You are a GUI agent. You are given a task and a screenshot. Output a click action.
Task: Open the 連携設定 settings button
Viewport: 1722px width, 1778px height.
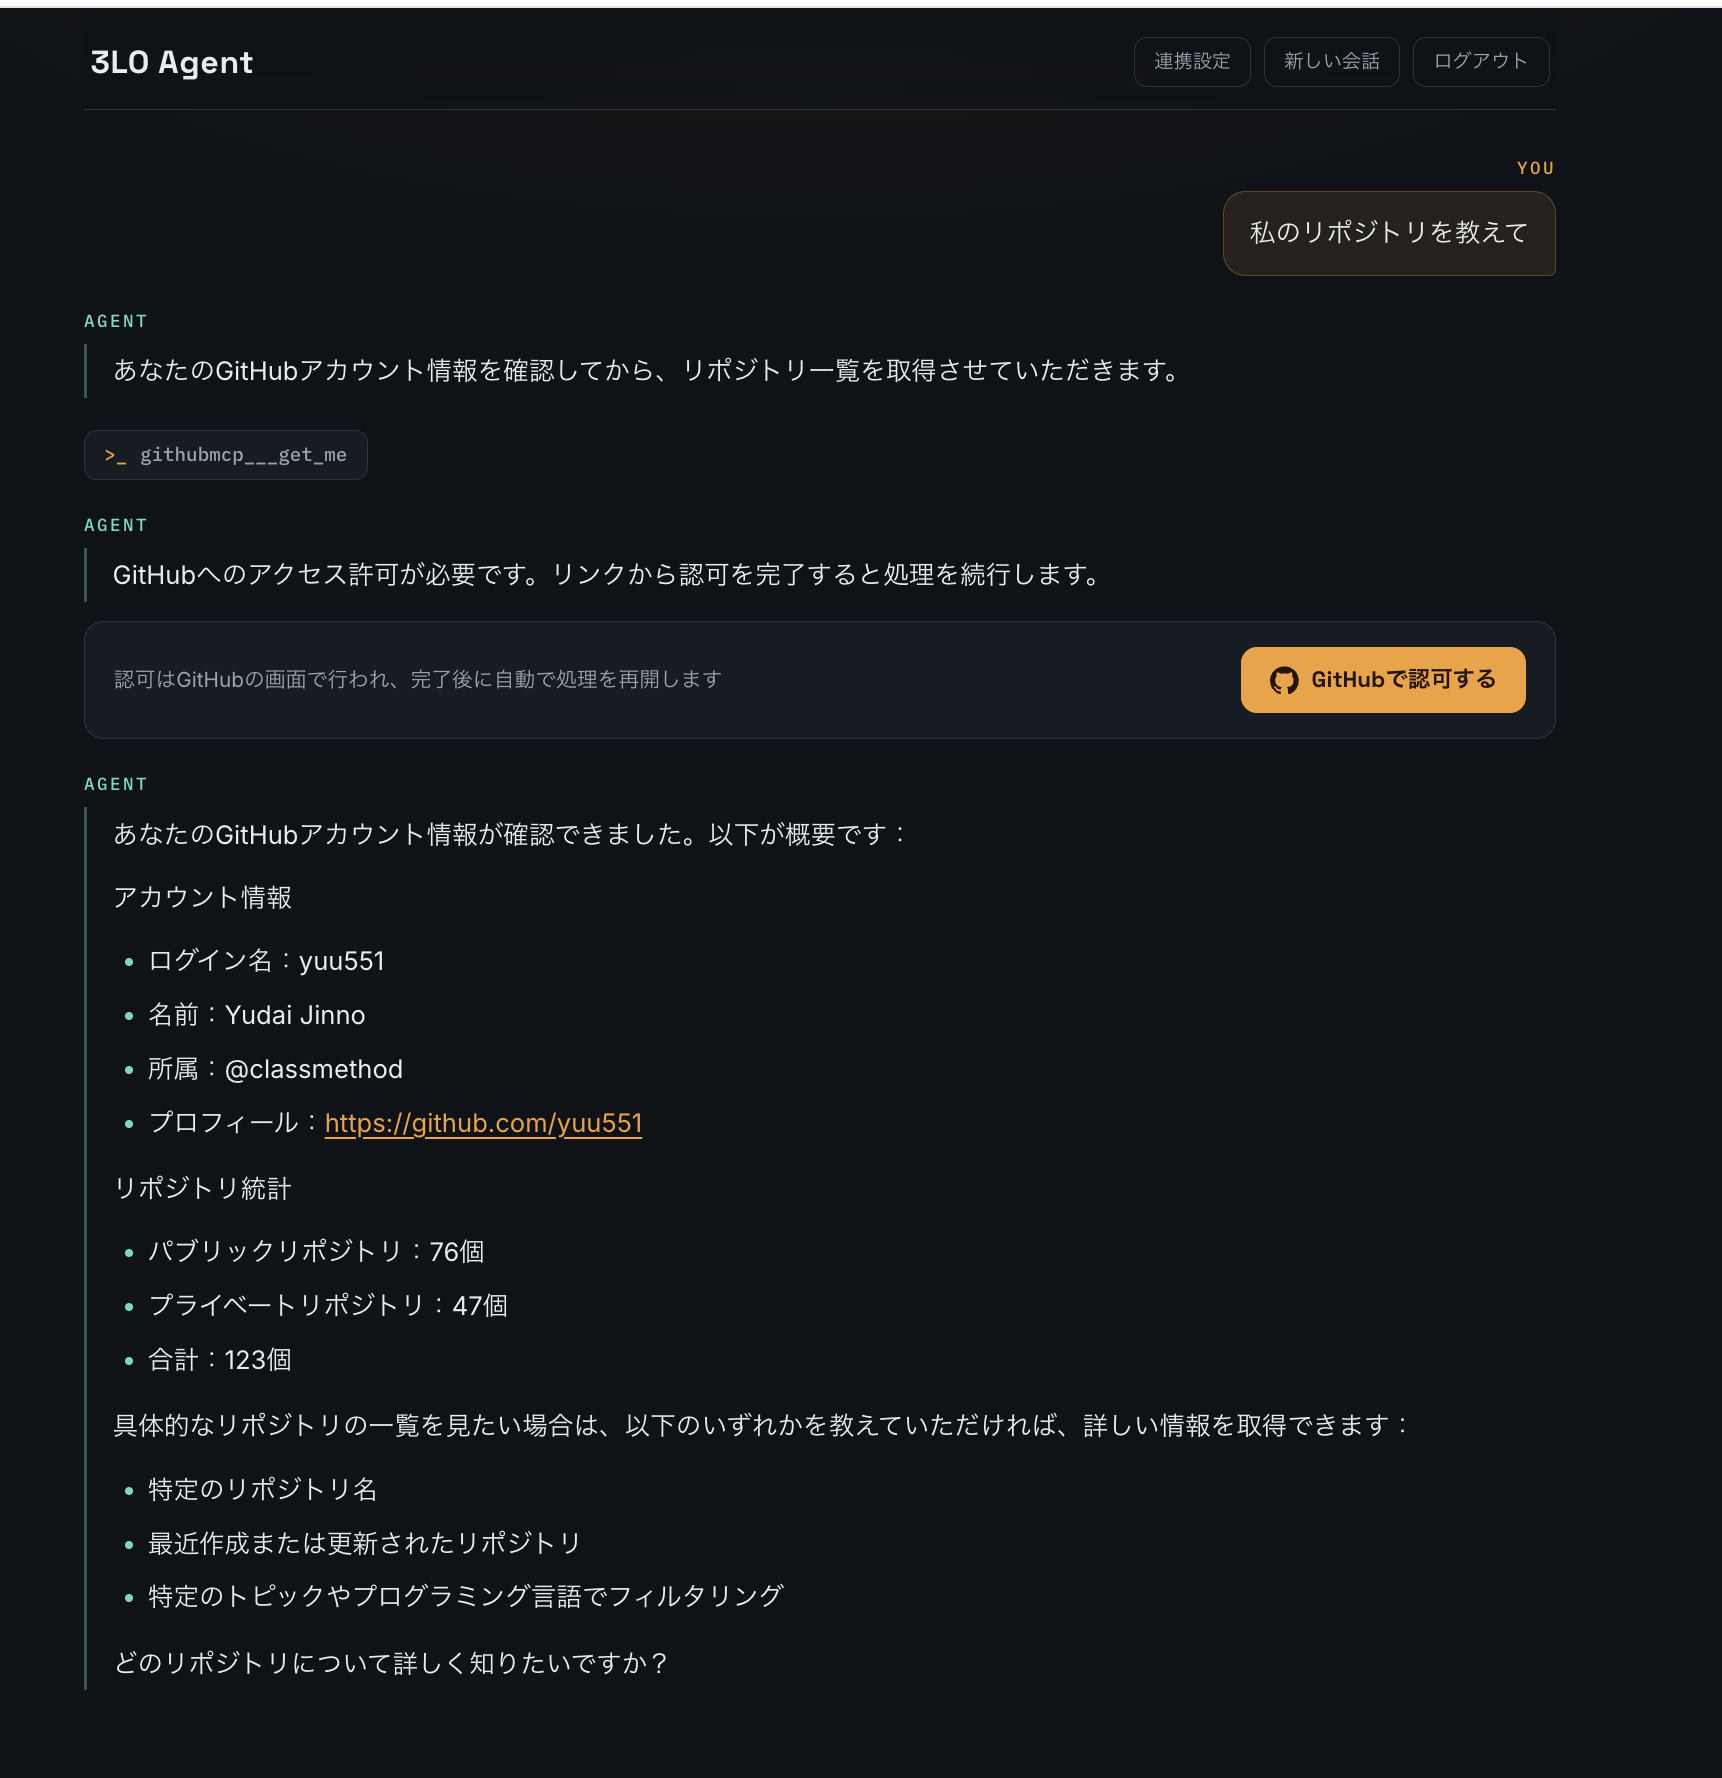(x=1192, y=62)
